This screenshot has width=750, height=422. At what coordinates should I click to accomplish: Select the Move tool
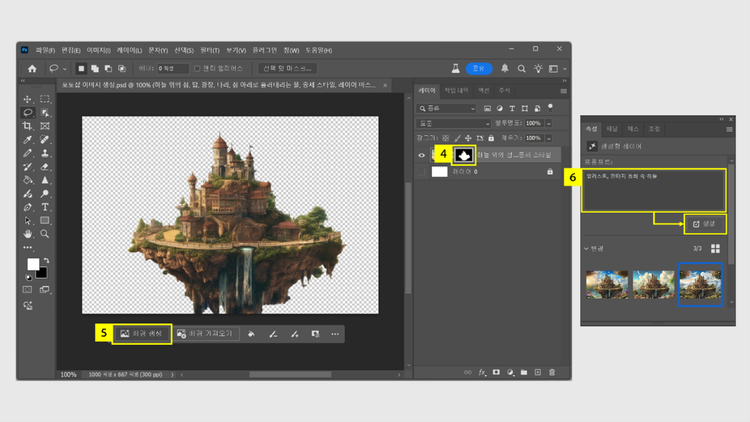click(28, 99)
